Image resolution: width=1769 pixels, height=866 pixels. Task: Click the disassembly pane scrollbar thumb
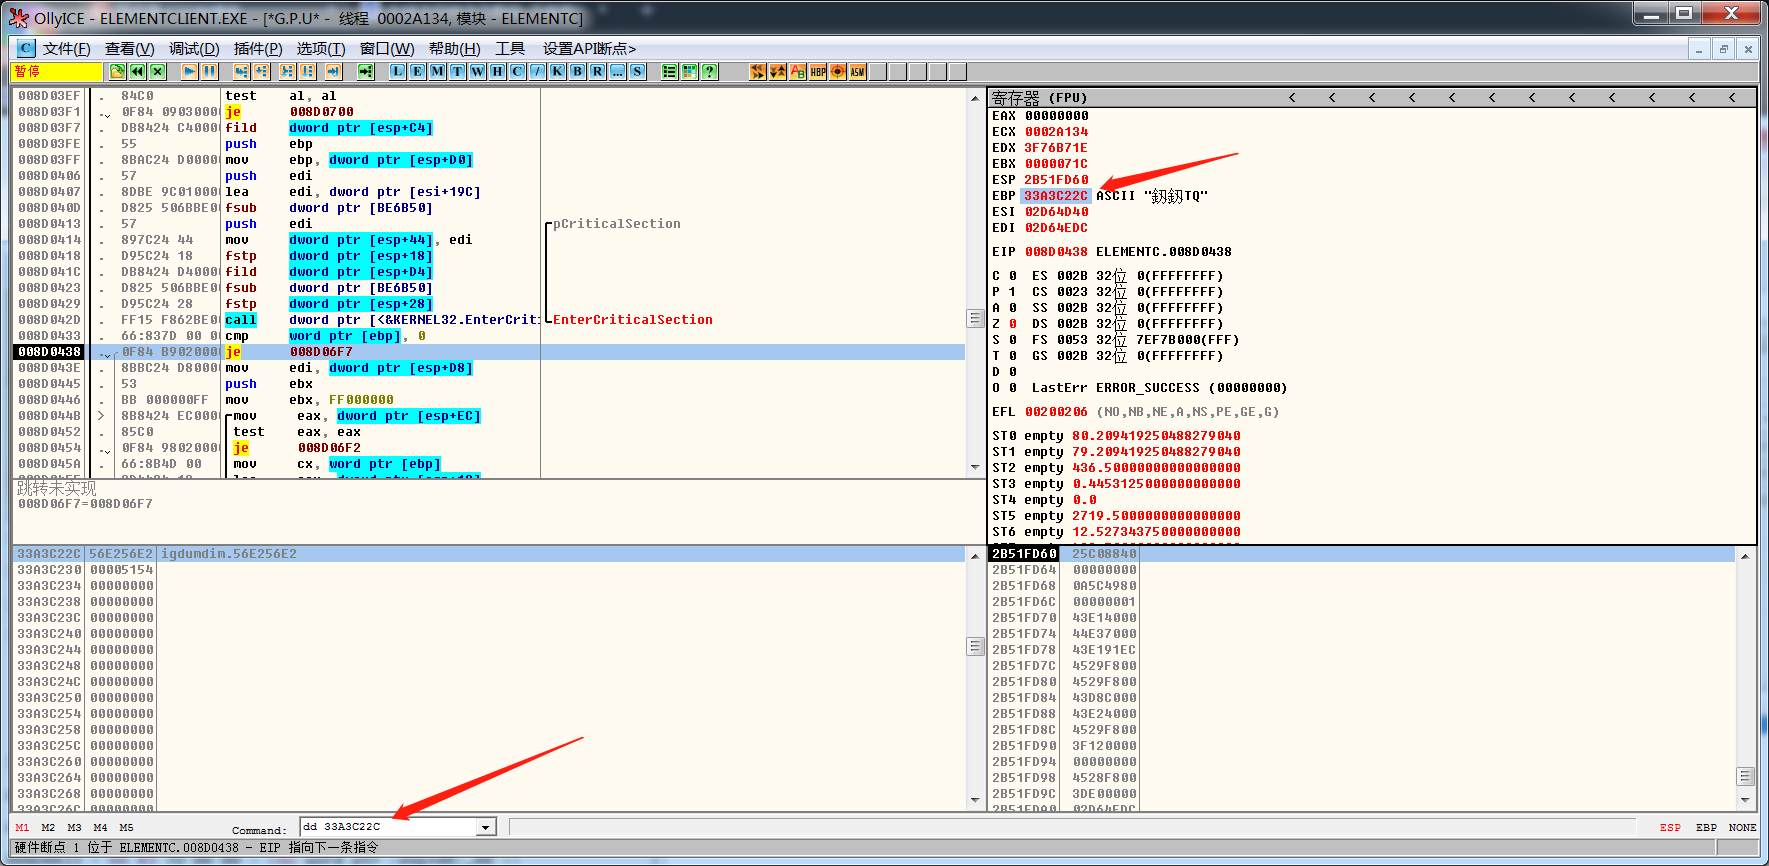(x=975, y=319)
